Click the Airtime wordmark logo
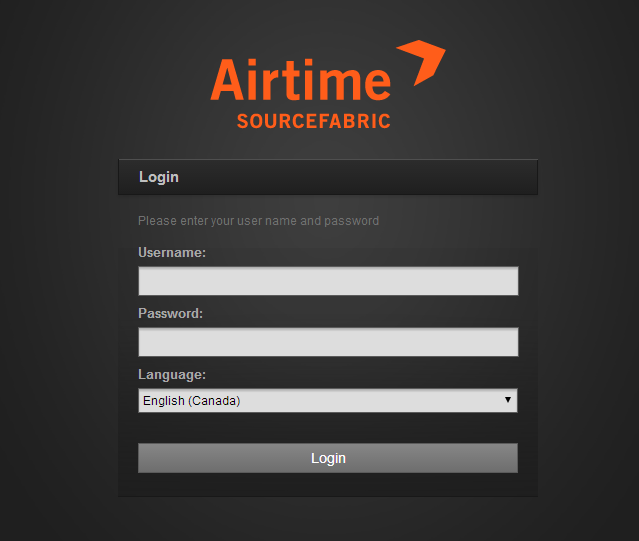Image resolution: width=639 pixels, height=541 pixels. pyautogui.click(x=301, y=79)
